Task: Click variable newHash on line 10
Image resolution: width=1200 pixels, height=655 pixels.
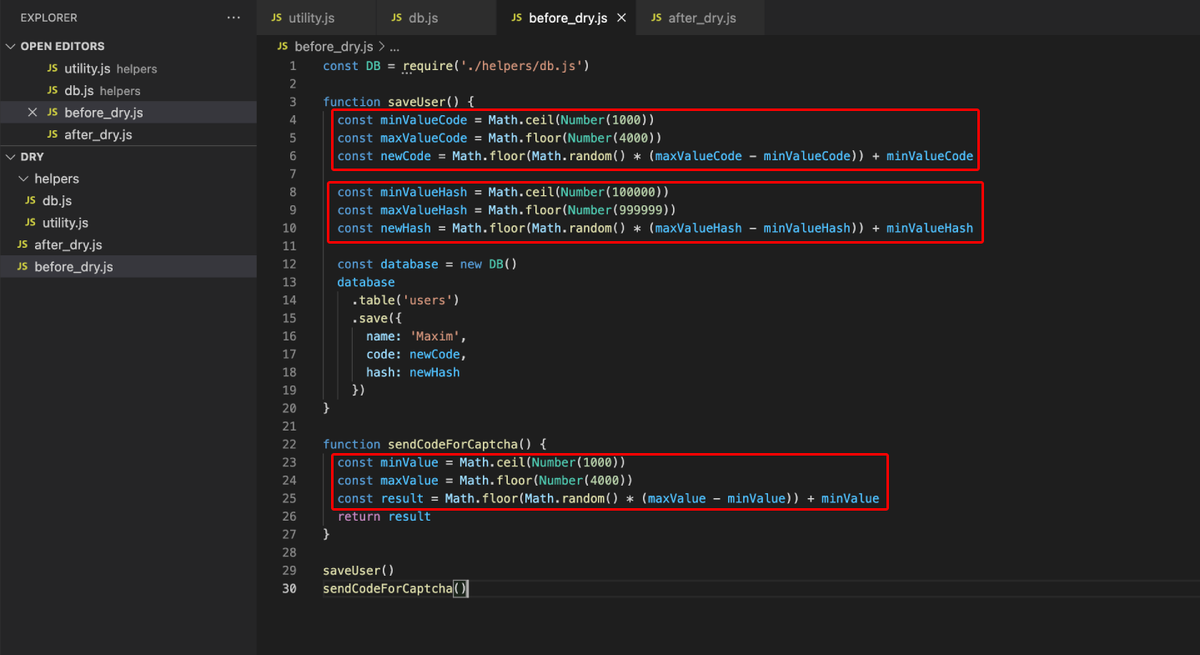Action: coord(405,228)
